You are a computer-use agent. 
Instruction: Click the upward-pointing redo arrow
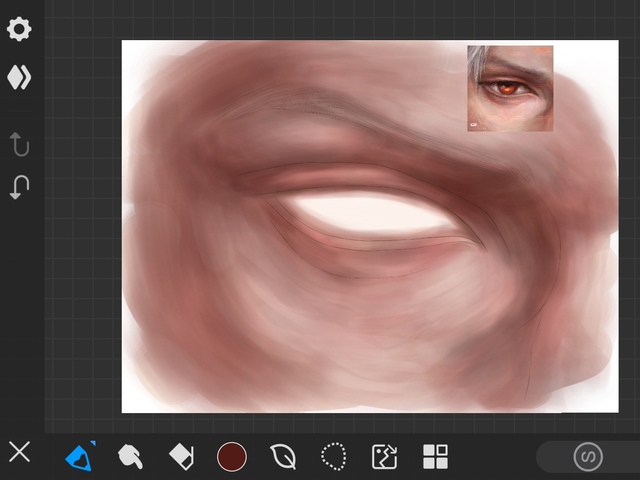pyautogui.click(x=19, y=144)
